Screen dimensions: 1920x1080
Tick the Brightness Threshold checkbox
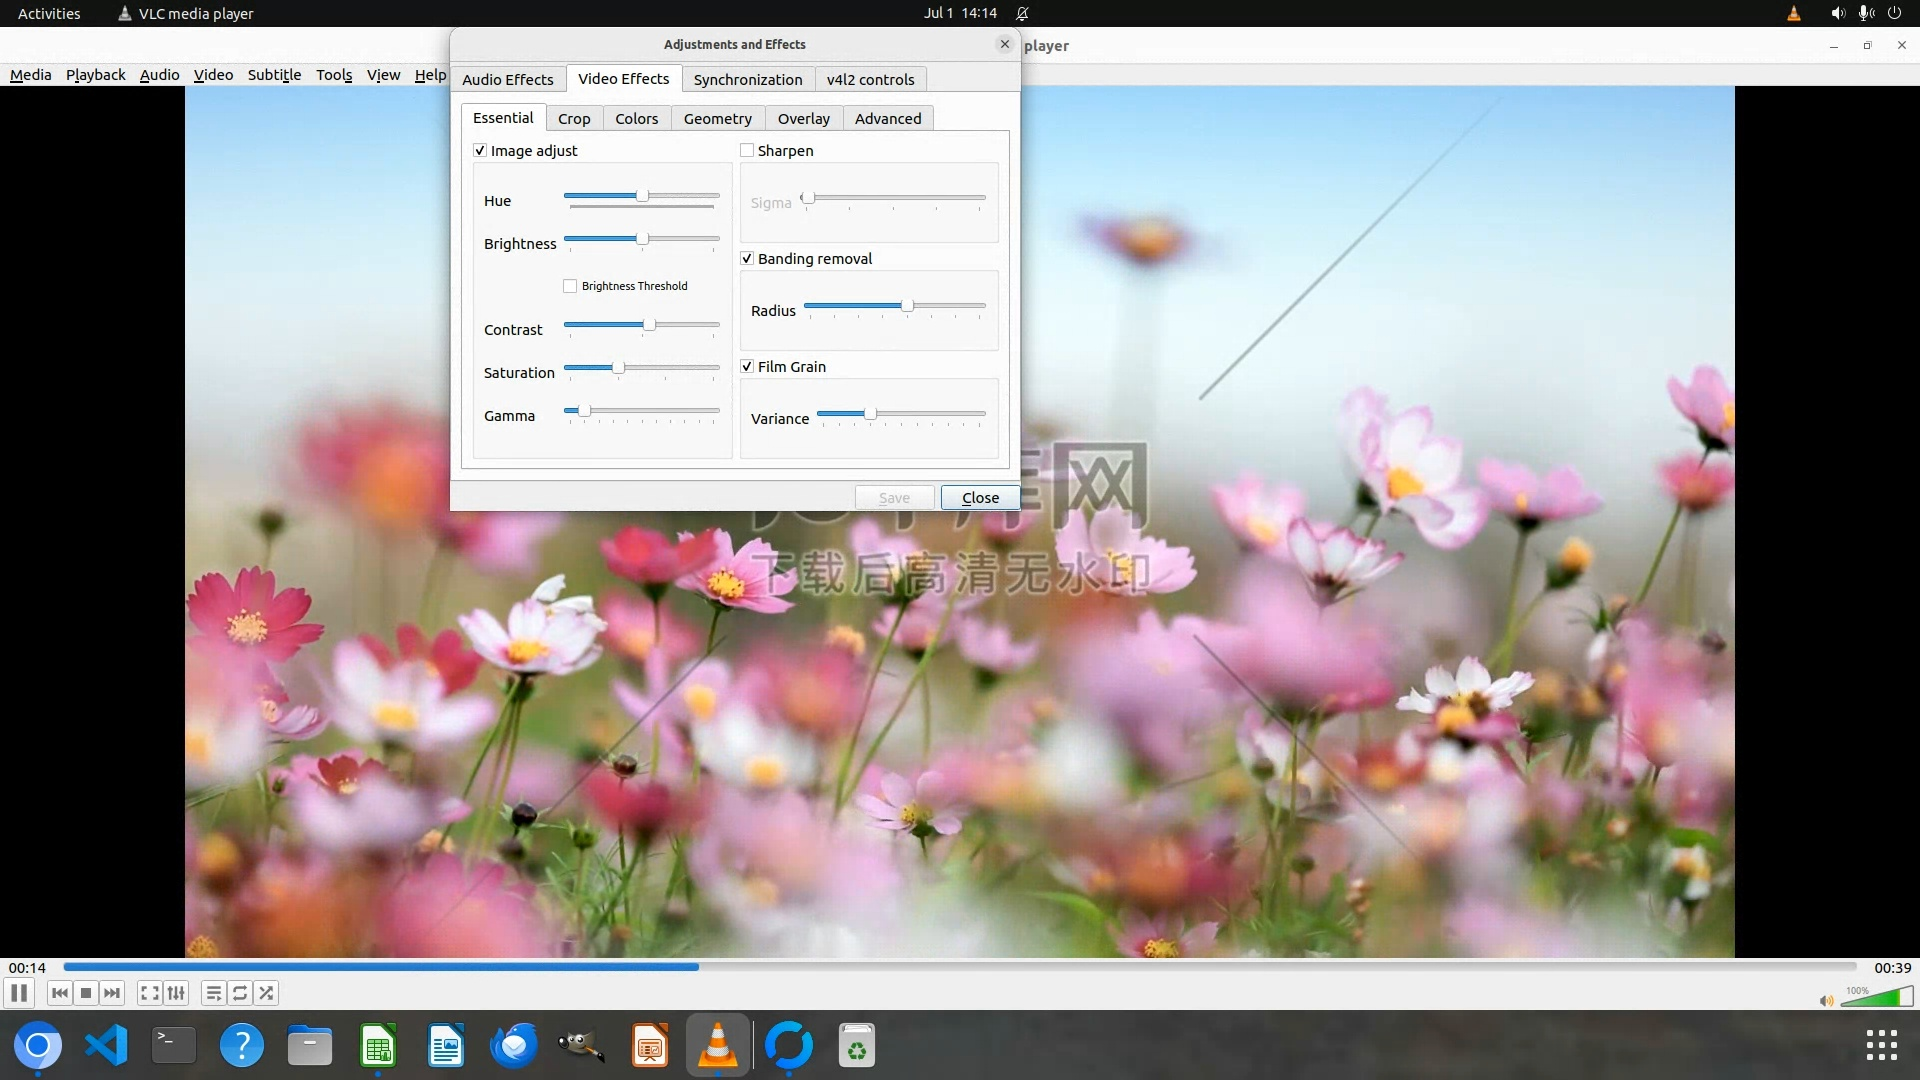pyautogui.click(x=570, y=286)
